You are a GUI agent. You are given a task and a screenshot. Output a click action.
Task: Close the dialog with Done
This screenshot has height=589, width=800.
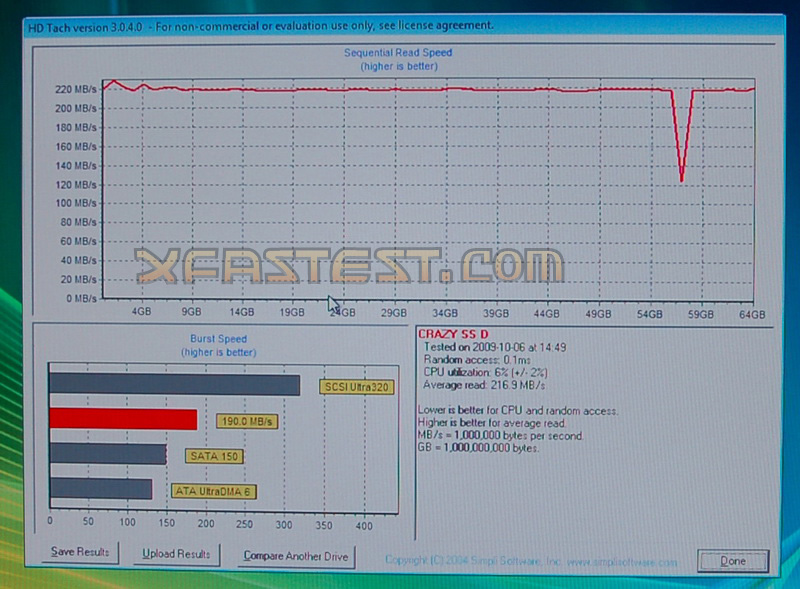click(733, 561)
